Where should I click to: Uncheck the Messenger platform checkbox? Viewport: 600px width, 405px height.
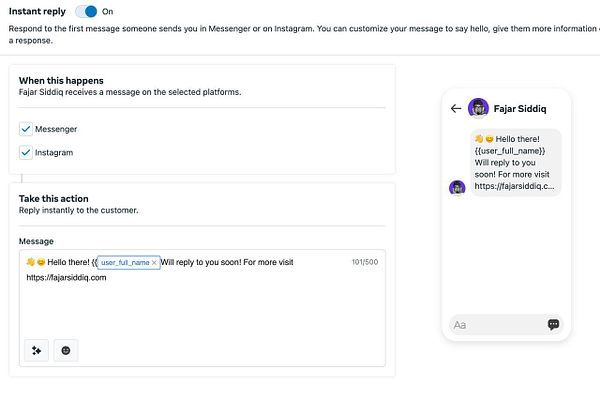[x=26, y=129]
